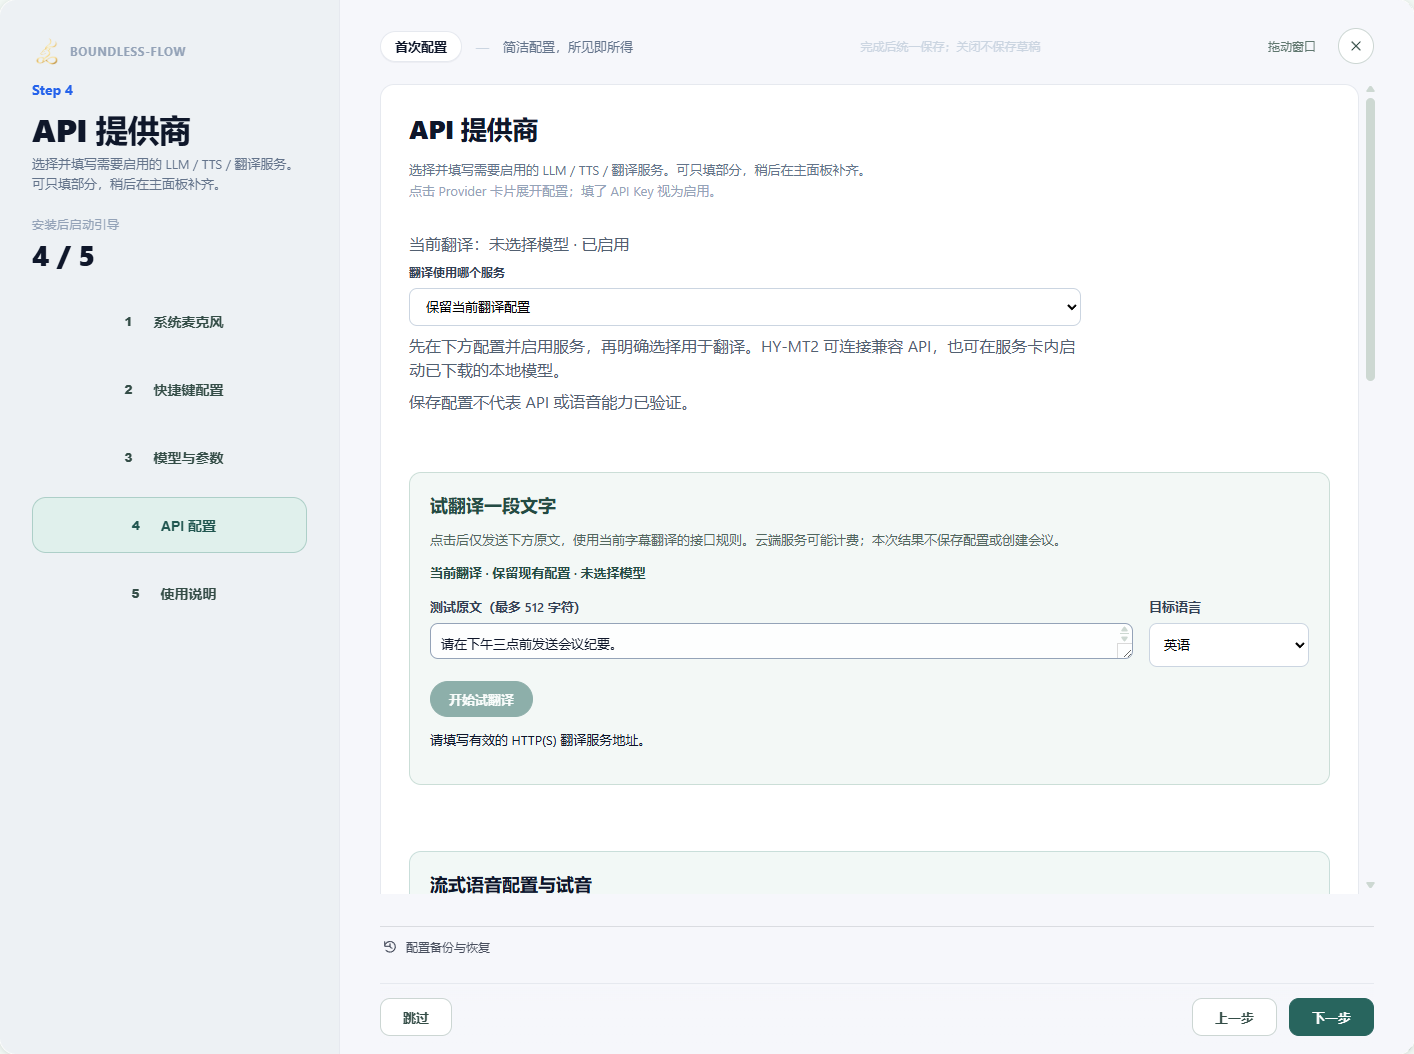Click the 请填写有效的 HTTP(S) 翻译服务地址 message
1414x1054 pixels.
point(538,740)
